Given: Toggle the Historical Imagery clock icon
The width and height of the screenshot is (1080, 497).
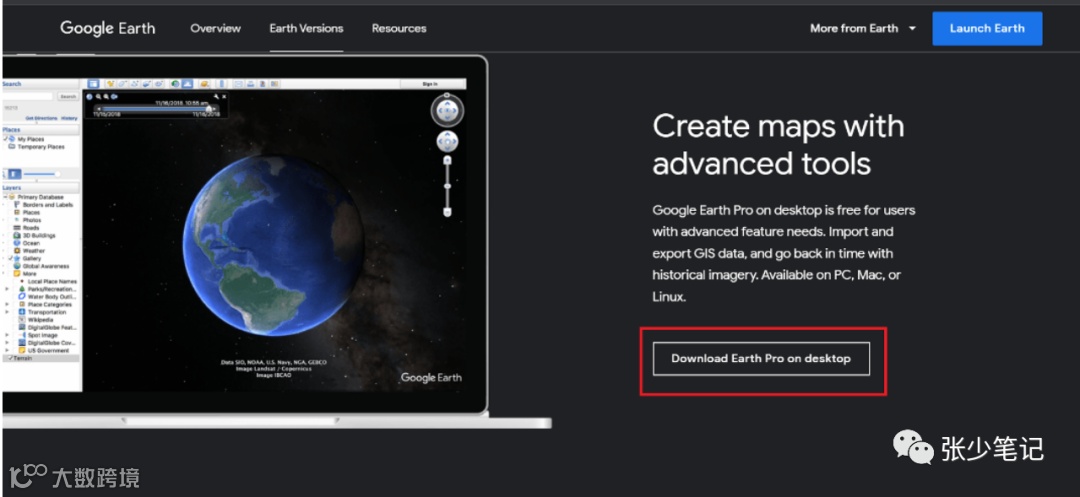Looking at the screenshot, I should point(176,84).
